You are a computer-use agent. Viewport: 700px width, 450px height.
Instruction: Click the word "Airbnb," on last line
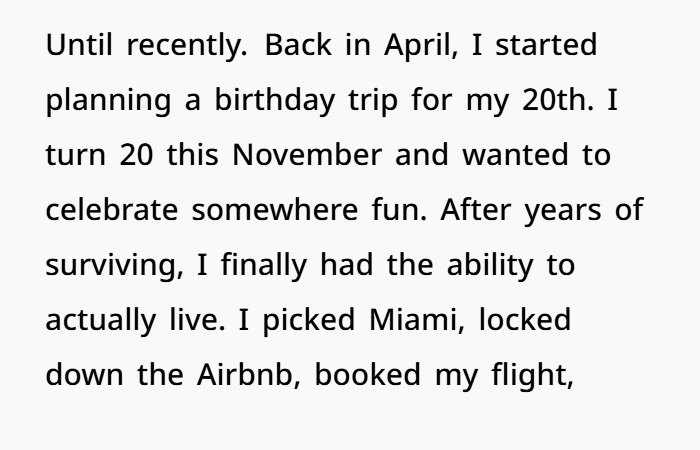coord(249,375)
